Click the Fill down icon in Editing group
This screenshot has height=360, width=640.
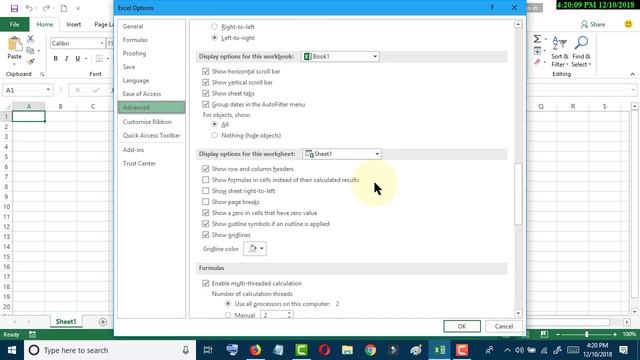click(x=537, y=51)
